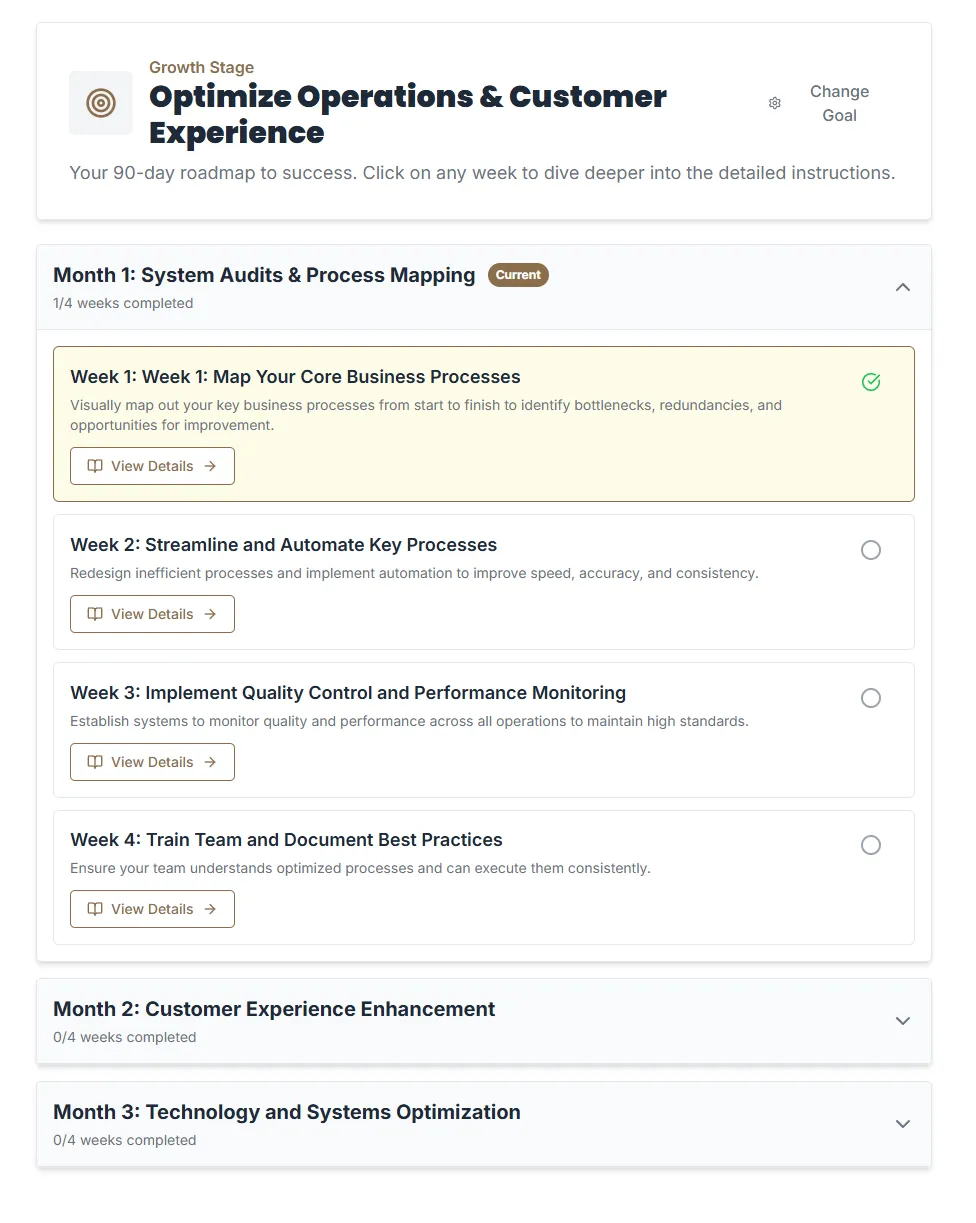Click Month 2 Customer Experience Enhancement heading
This screenshot has width=976, height=1223.
pos(274,1009)
